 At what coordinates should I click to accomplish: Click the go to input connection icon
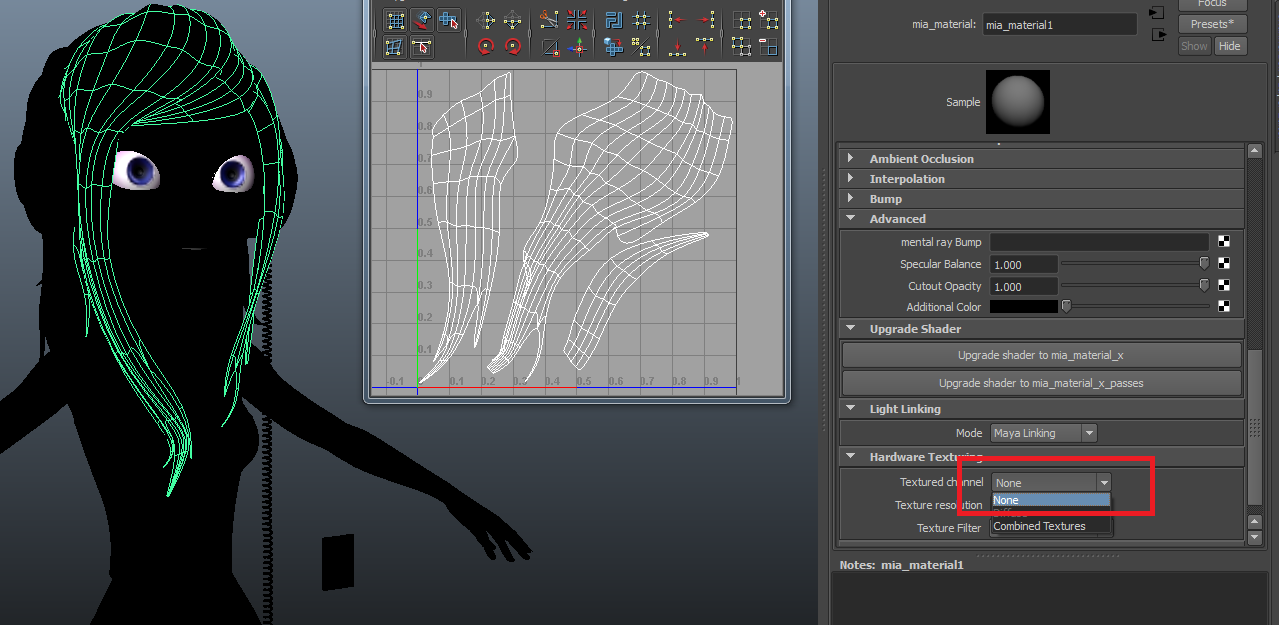pyautogui.click(x=1157, y=13)
